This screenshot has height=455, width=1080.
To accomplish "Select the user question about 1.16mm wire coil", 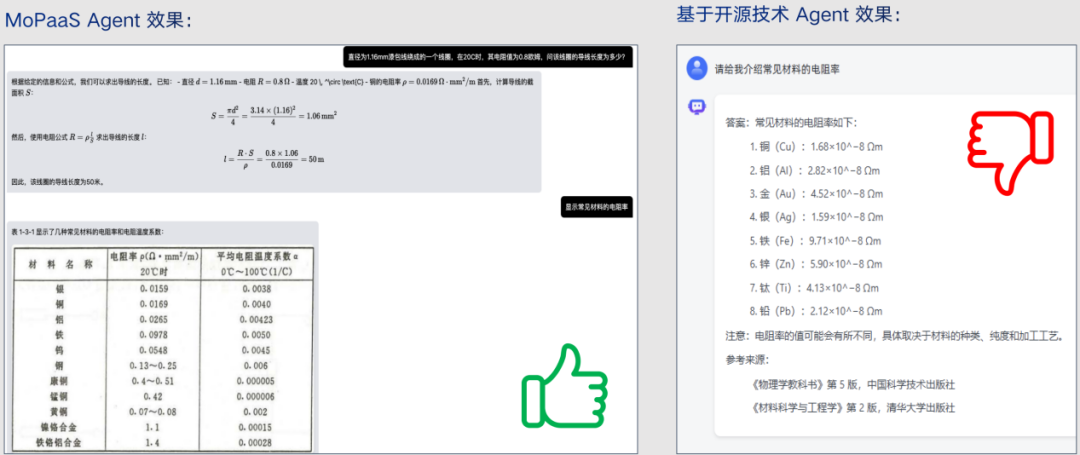I will click(488, 57).
